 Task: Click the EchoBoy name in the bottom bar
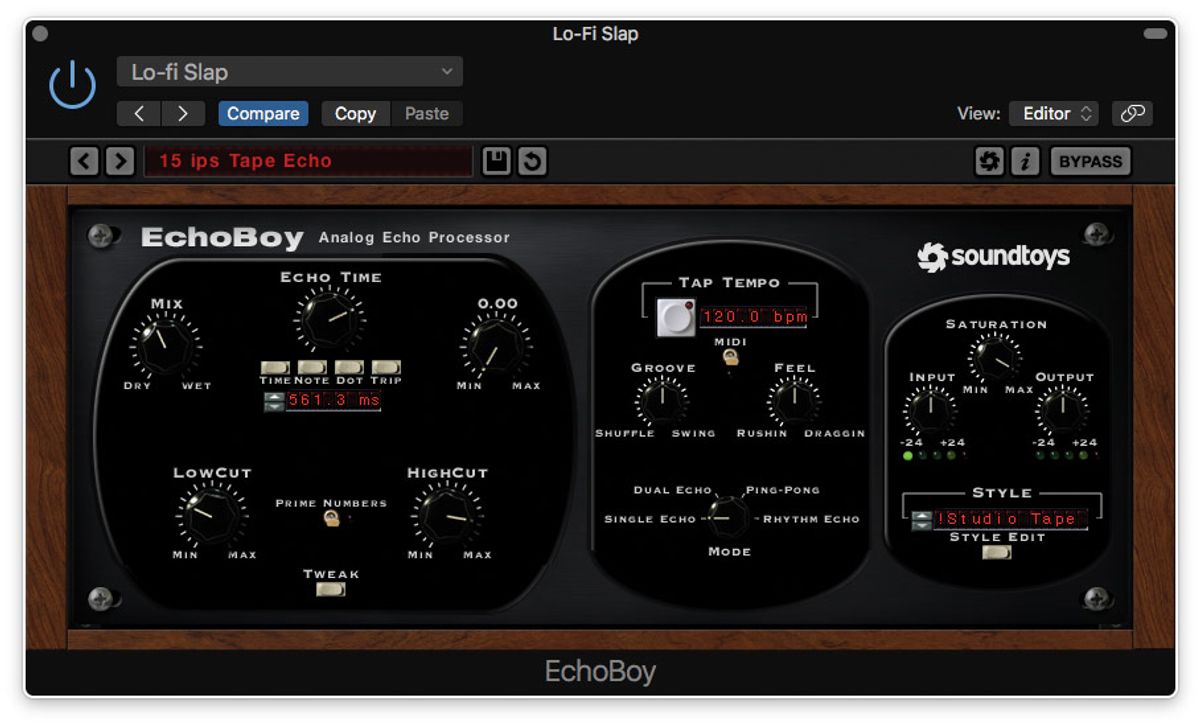600,671
